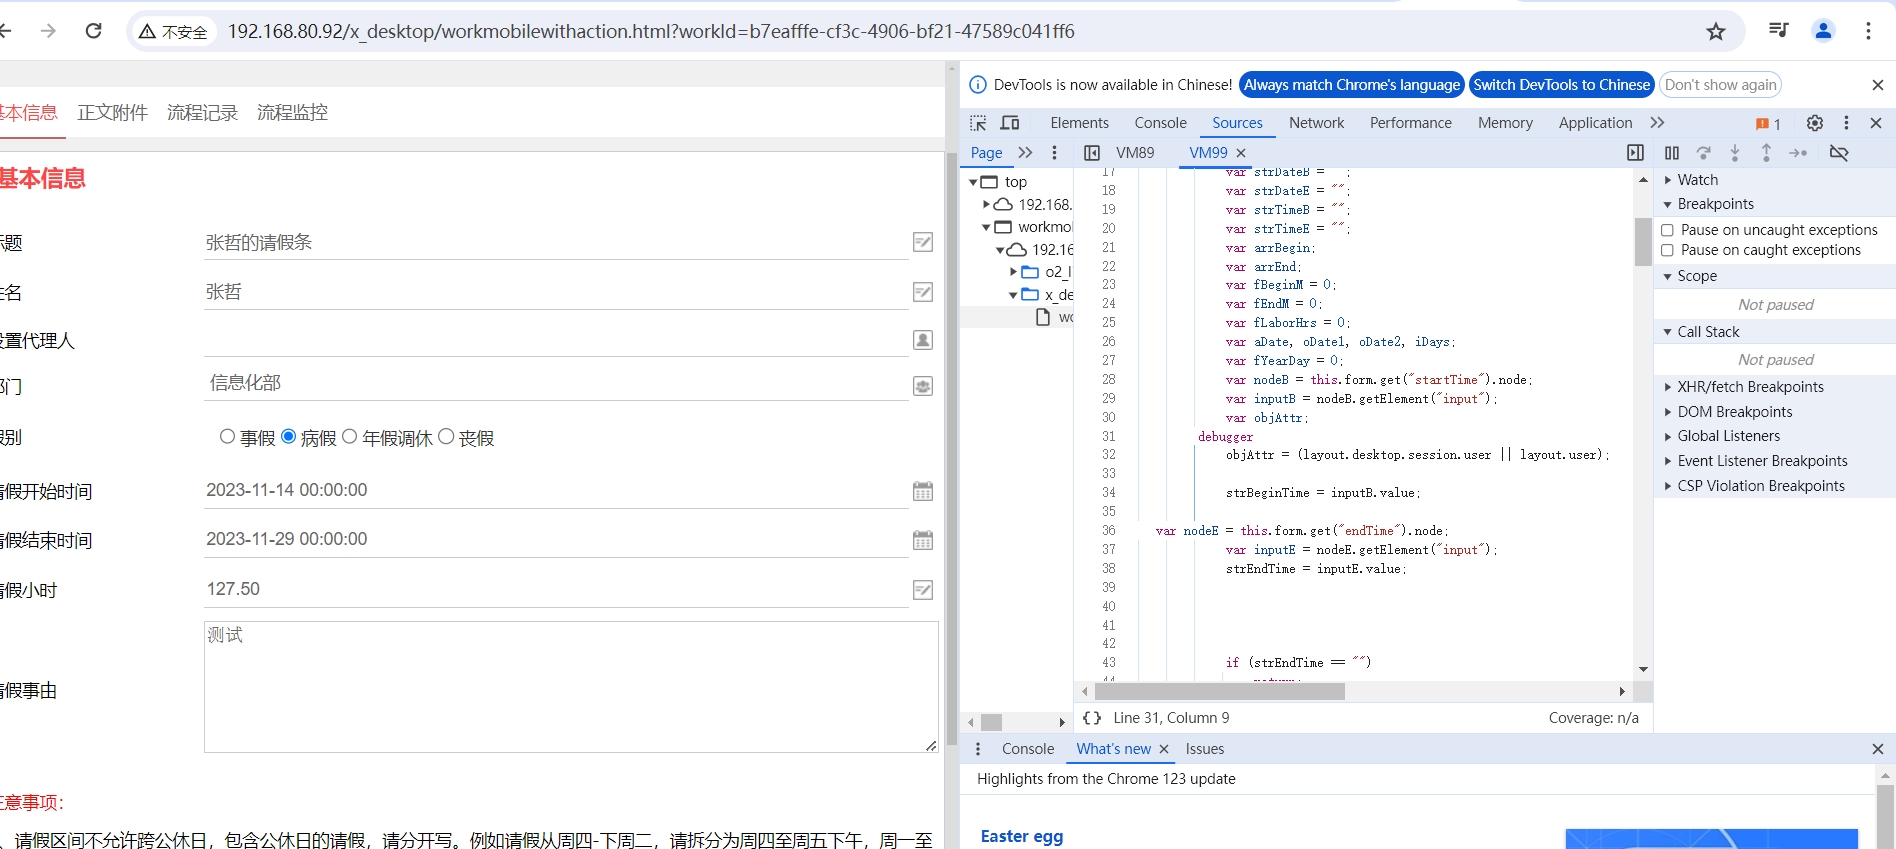This screenshot has width=1896, height=849.
Task: Switch to the Network tab
Action: pos(1316,123)
